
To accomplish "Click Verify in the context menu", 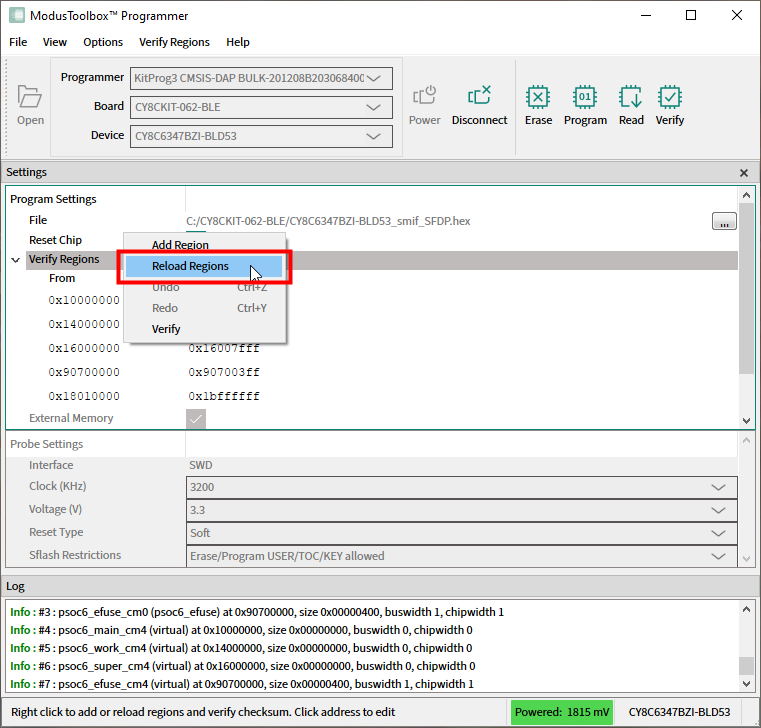I will (x=166, y=329).
